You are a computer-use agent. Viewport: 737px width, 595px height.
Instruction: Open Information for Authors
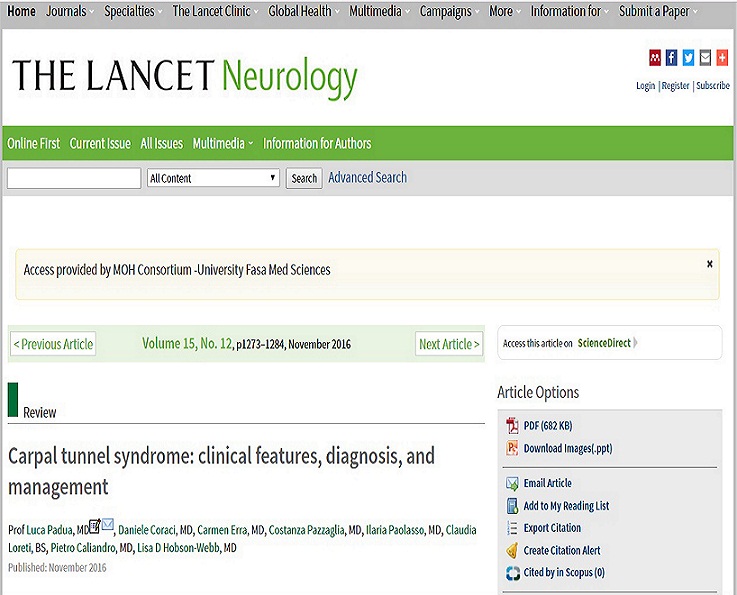317,143
